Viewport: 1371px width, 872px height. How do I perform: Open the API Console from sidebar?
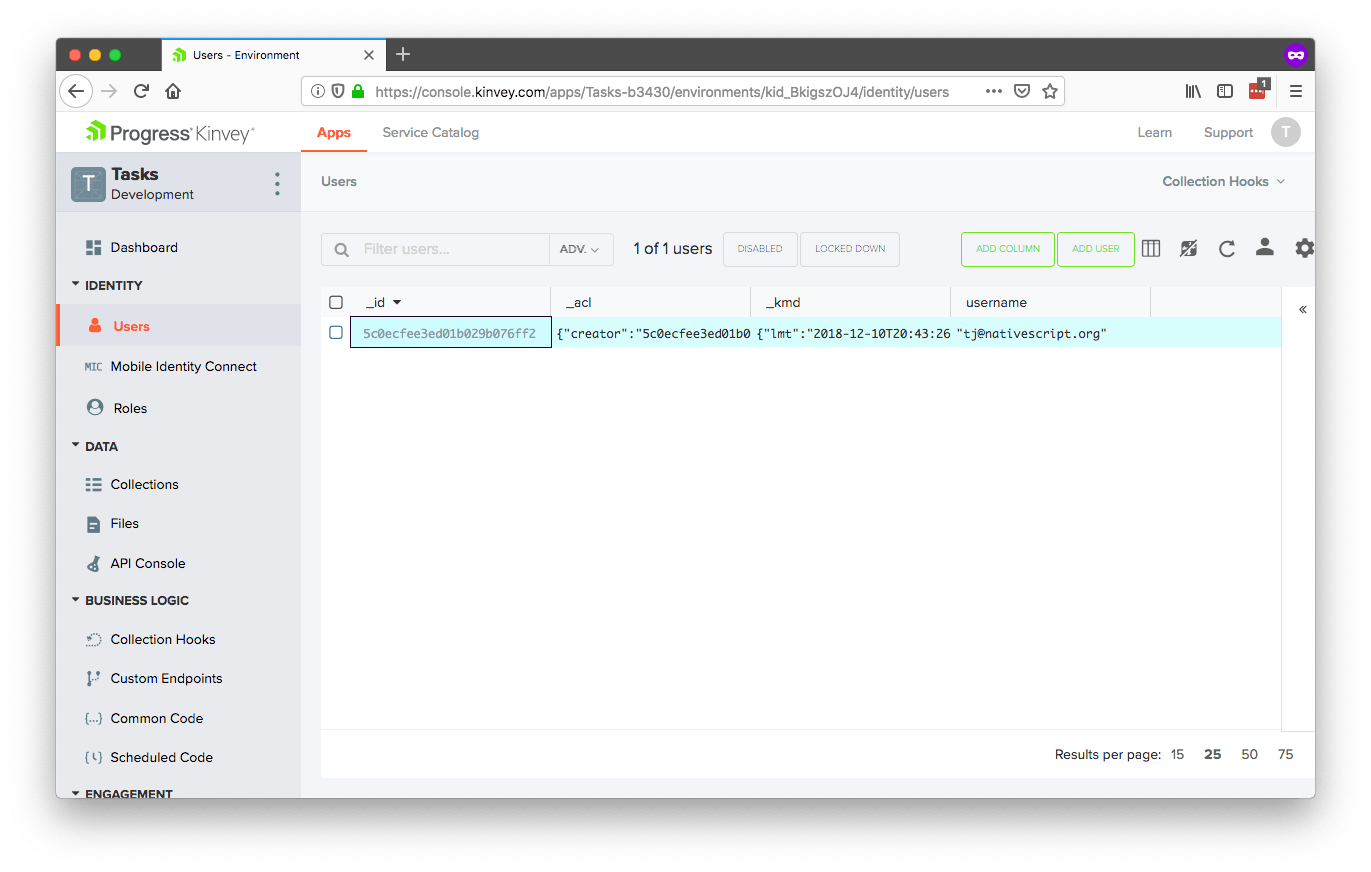click(x=147, y=563)
